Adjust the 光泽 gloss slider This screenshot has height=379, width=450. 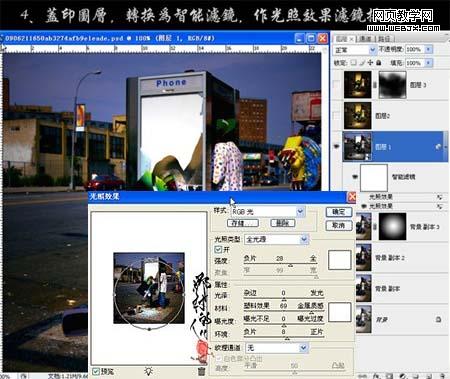tap(283, 298)
